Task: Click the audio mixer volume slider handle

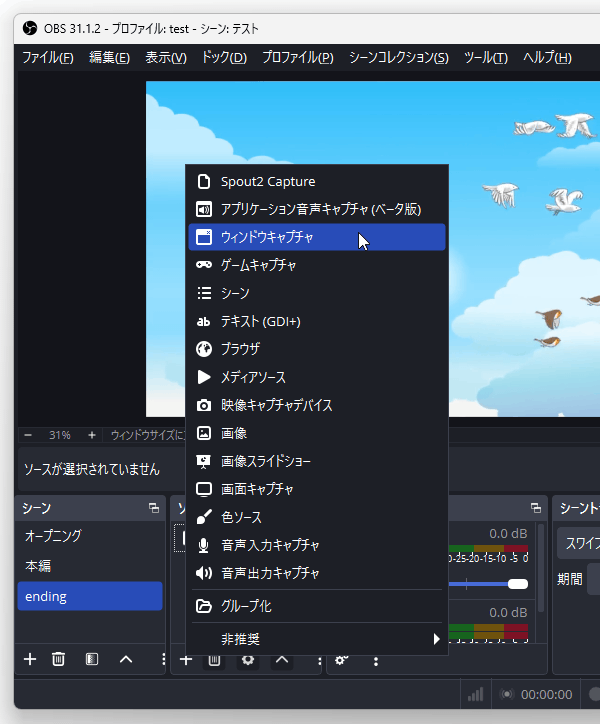Action: click(517, 583)
